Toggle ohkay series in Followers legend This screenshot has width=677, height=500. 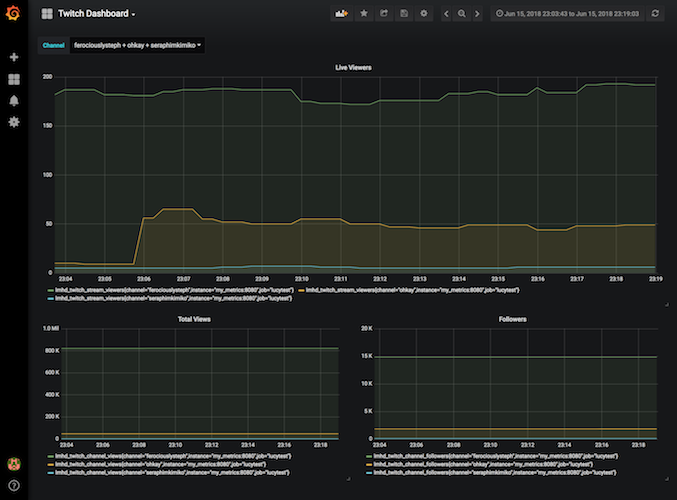[x=483, y=465]
